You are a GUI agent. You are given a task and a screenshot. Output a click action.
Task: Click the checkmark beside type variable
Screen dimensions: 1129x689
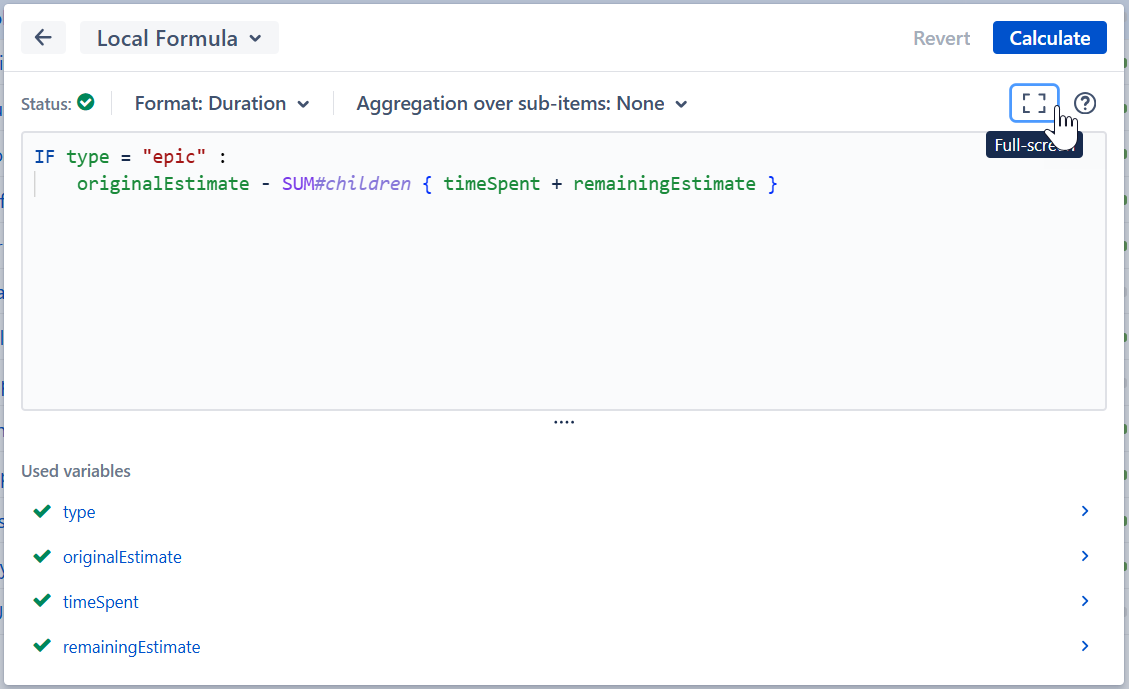tap(41, 511)
